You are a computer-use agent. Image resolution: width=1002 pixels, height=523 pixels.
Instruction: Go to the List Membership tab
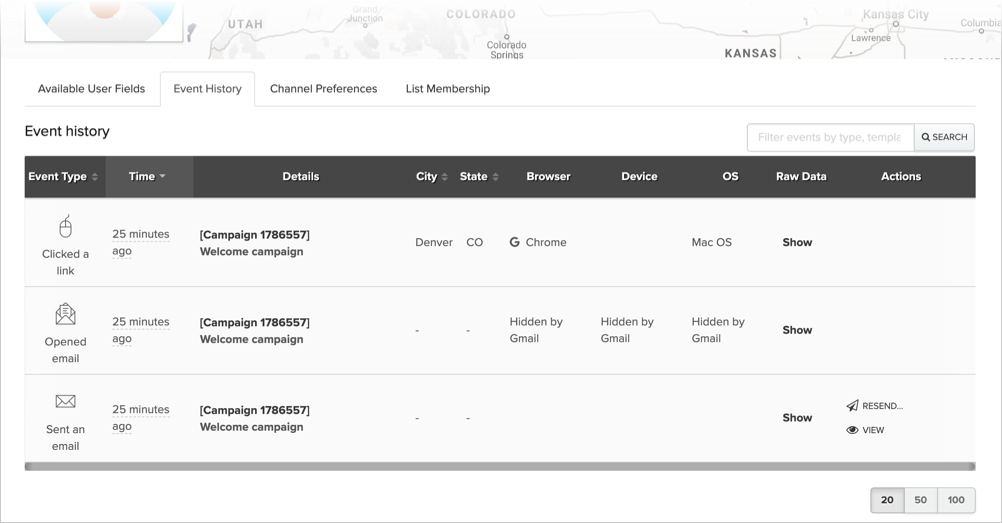tap(447, 89)
